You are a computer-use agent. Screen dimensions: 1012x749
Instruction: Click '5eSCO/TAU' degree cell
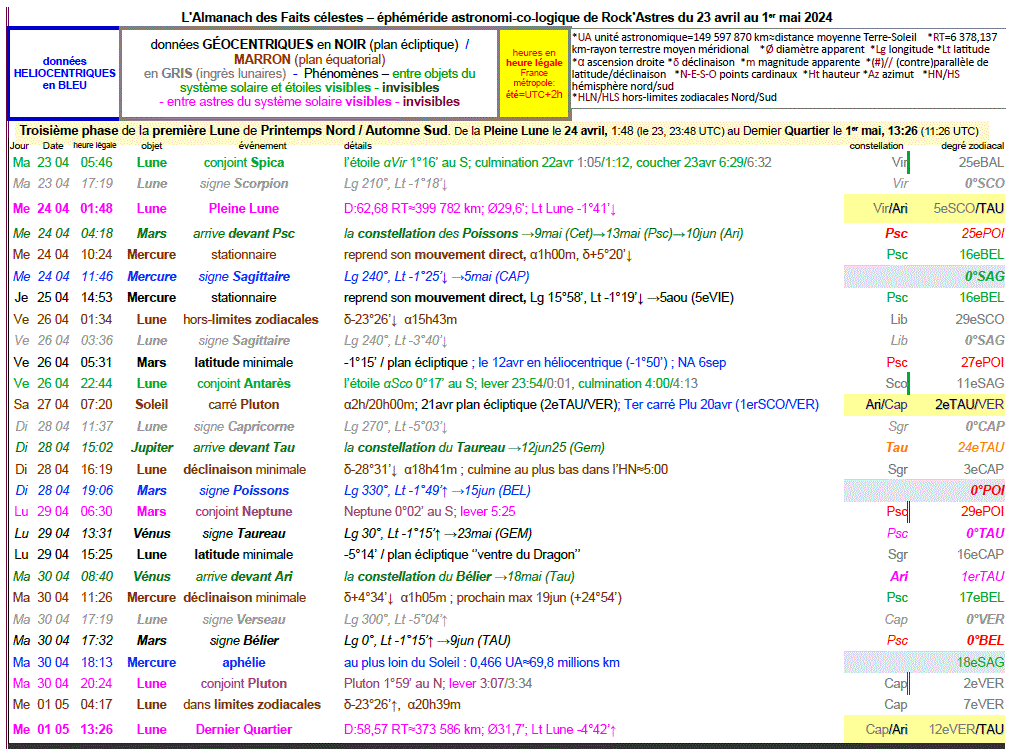tap(969, 208)
